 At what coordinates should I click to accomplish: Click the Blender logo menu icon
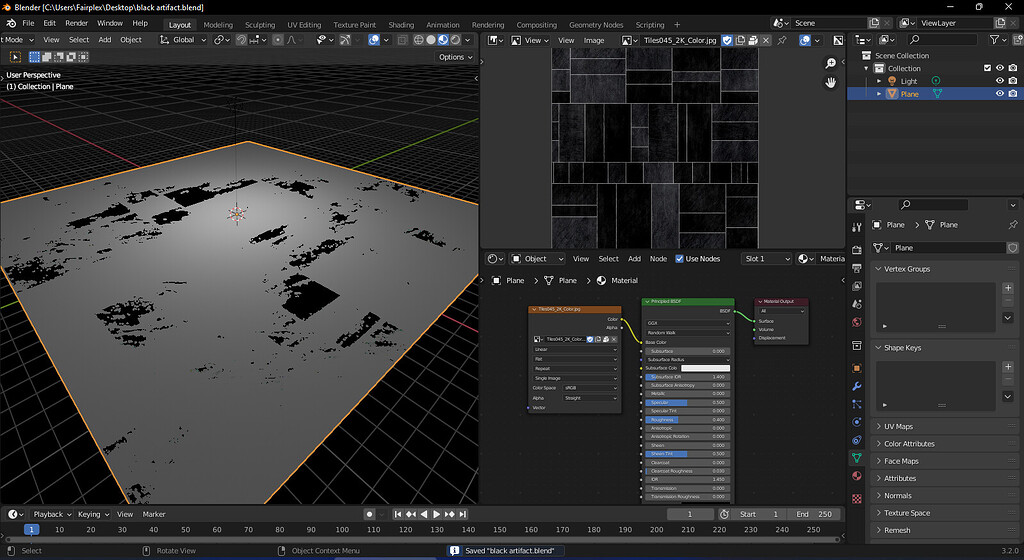(x=11, y=23)
